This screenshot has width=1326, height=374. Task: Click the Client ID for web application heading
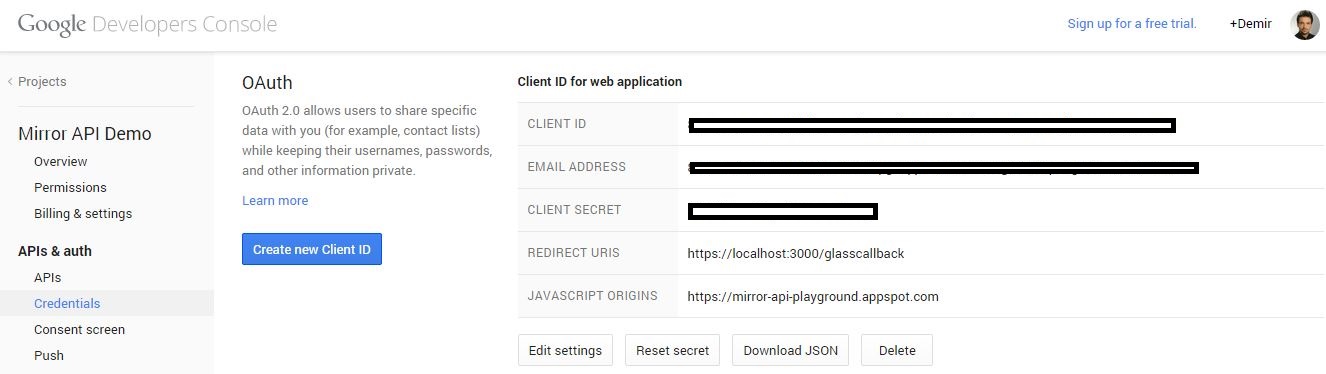point(600,81)
